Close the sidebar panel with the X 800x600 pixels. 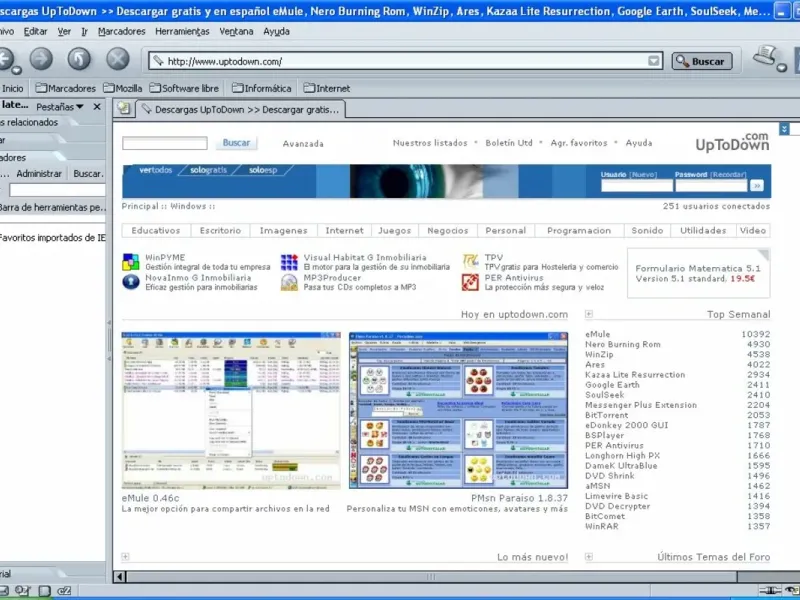(x=97, y=106)
